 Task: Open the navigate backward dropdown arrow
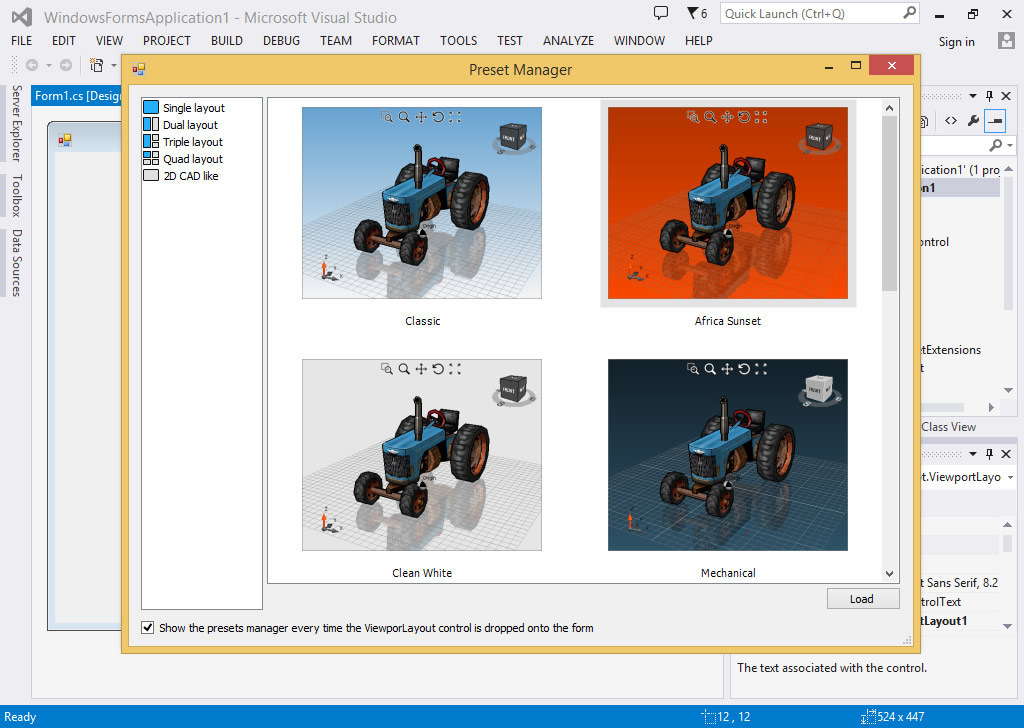click(48, 65)
